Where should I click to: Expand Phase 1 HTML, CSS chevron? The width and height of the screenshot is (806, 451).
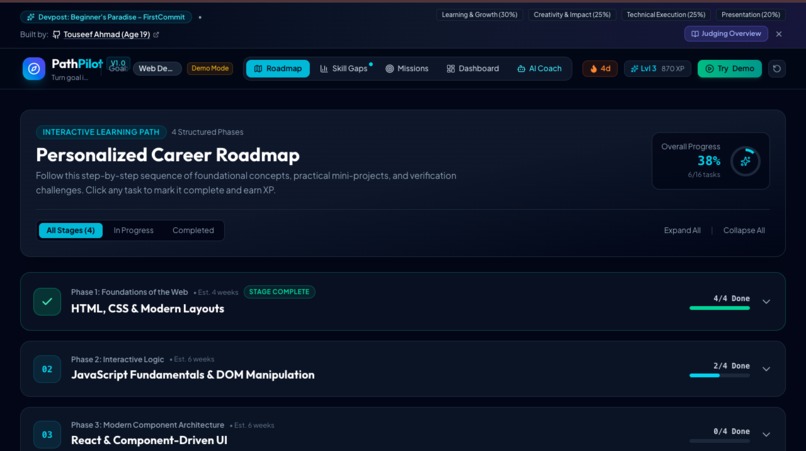point(766,302)
